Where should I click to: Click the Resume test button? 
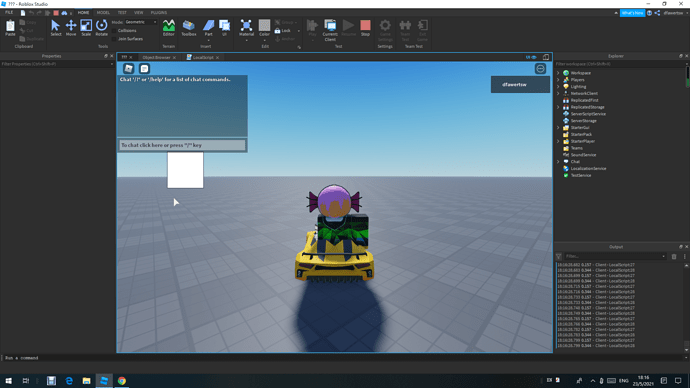[348, 28]
